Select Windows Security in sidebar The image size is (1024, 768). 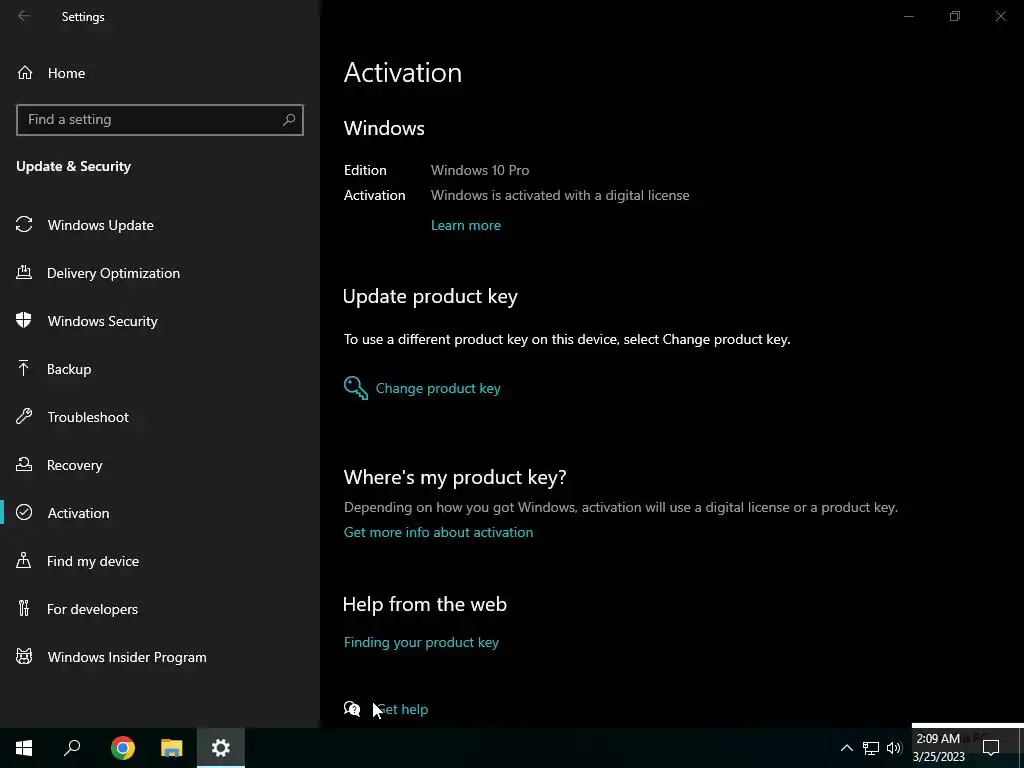(x=103, y=321)
